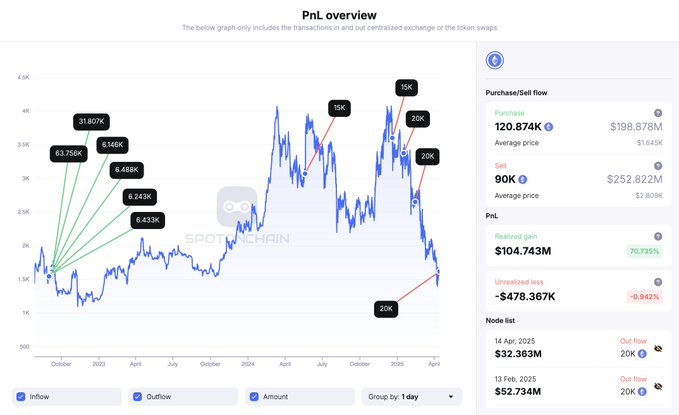679x415 pixels.
Task: Toggle the Amount checkbox
Action: pyautogui.click(x=255, y=396)
